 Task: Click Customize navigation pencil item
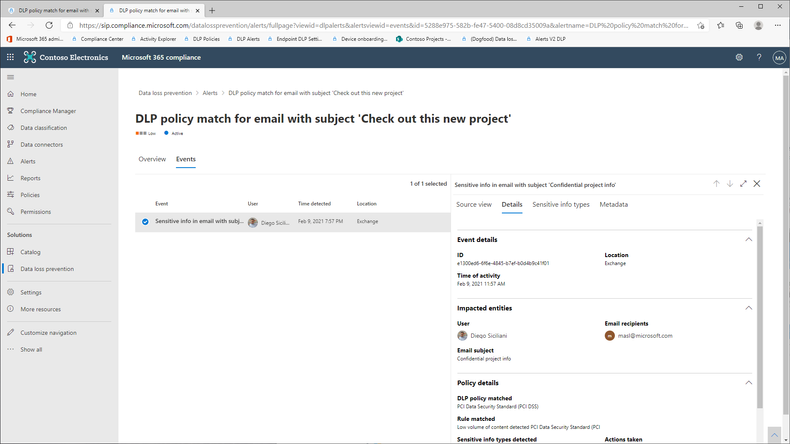48,333
